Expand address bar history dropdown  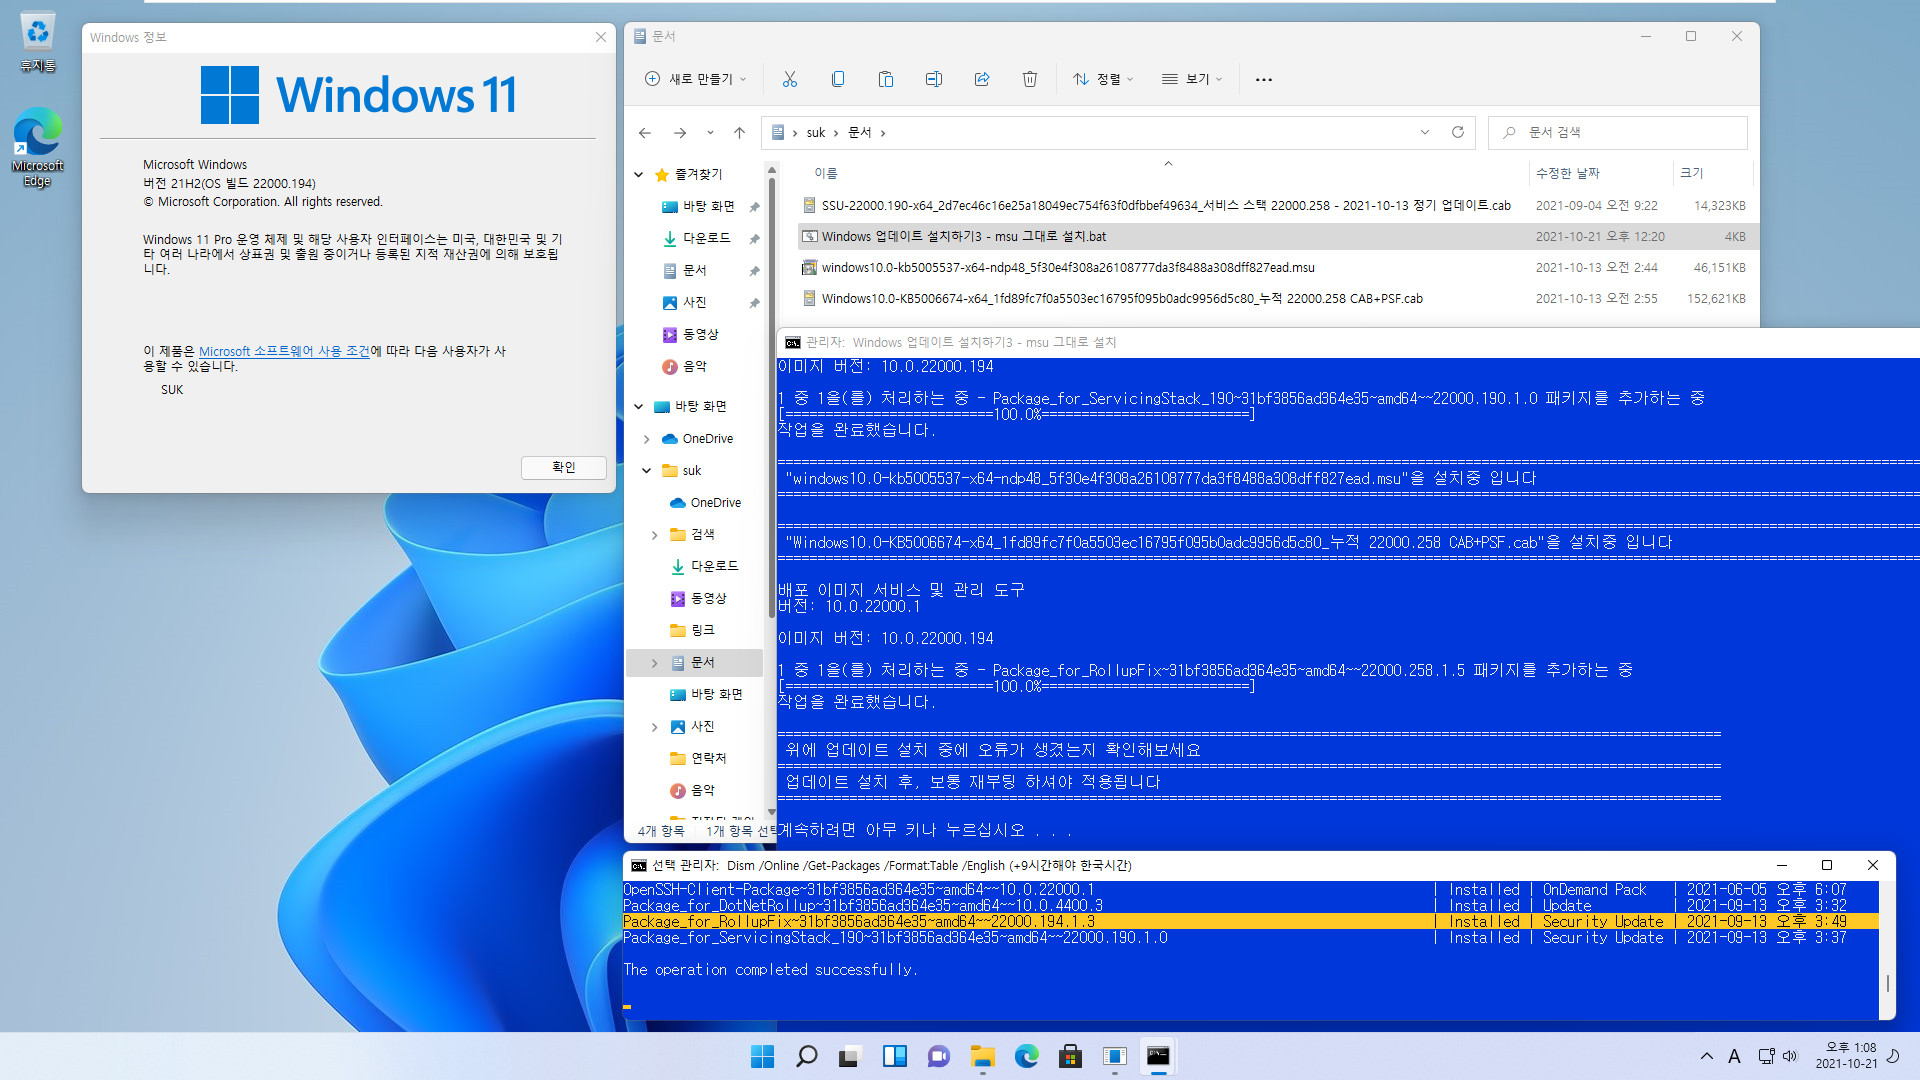point(1425,132)
